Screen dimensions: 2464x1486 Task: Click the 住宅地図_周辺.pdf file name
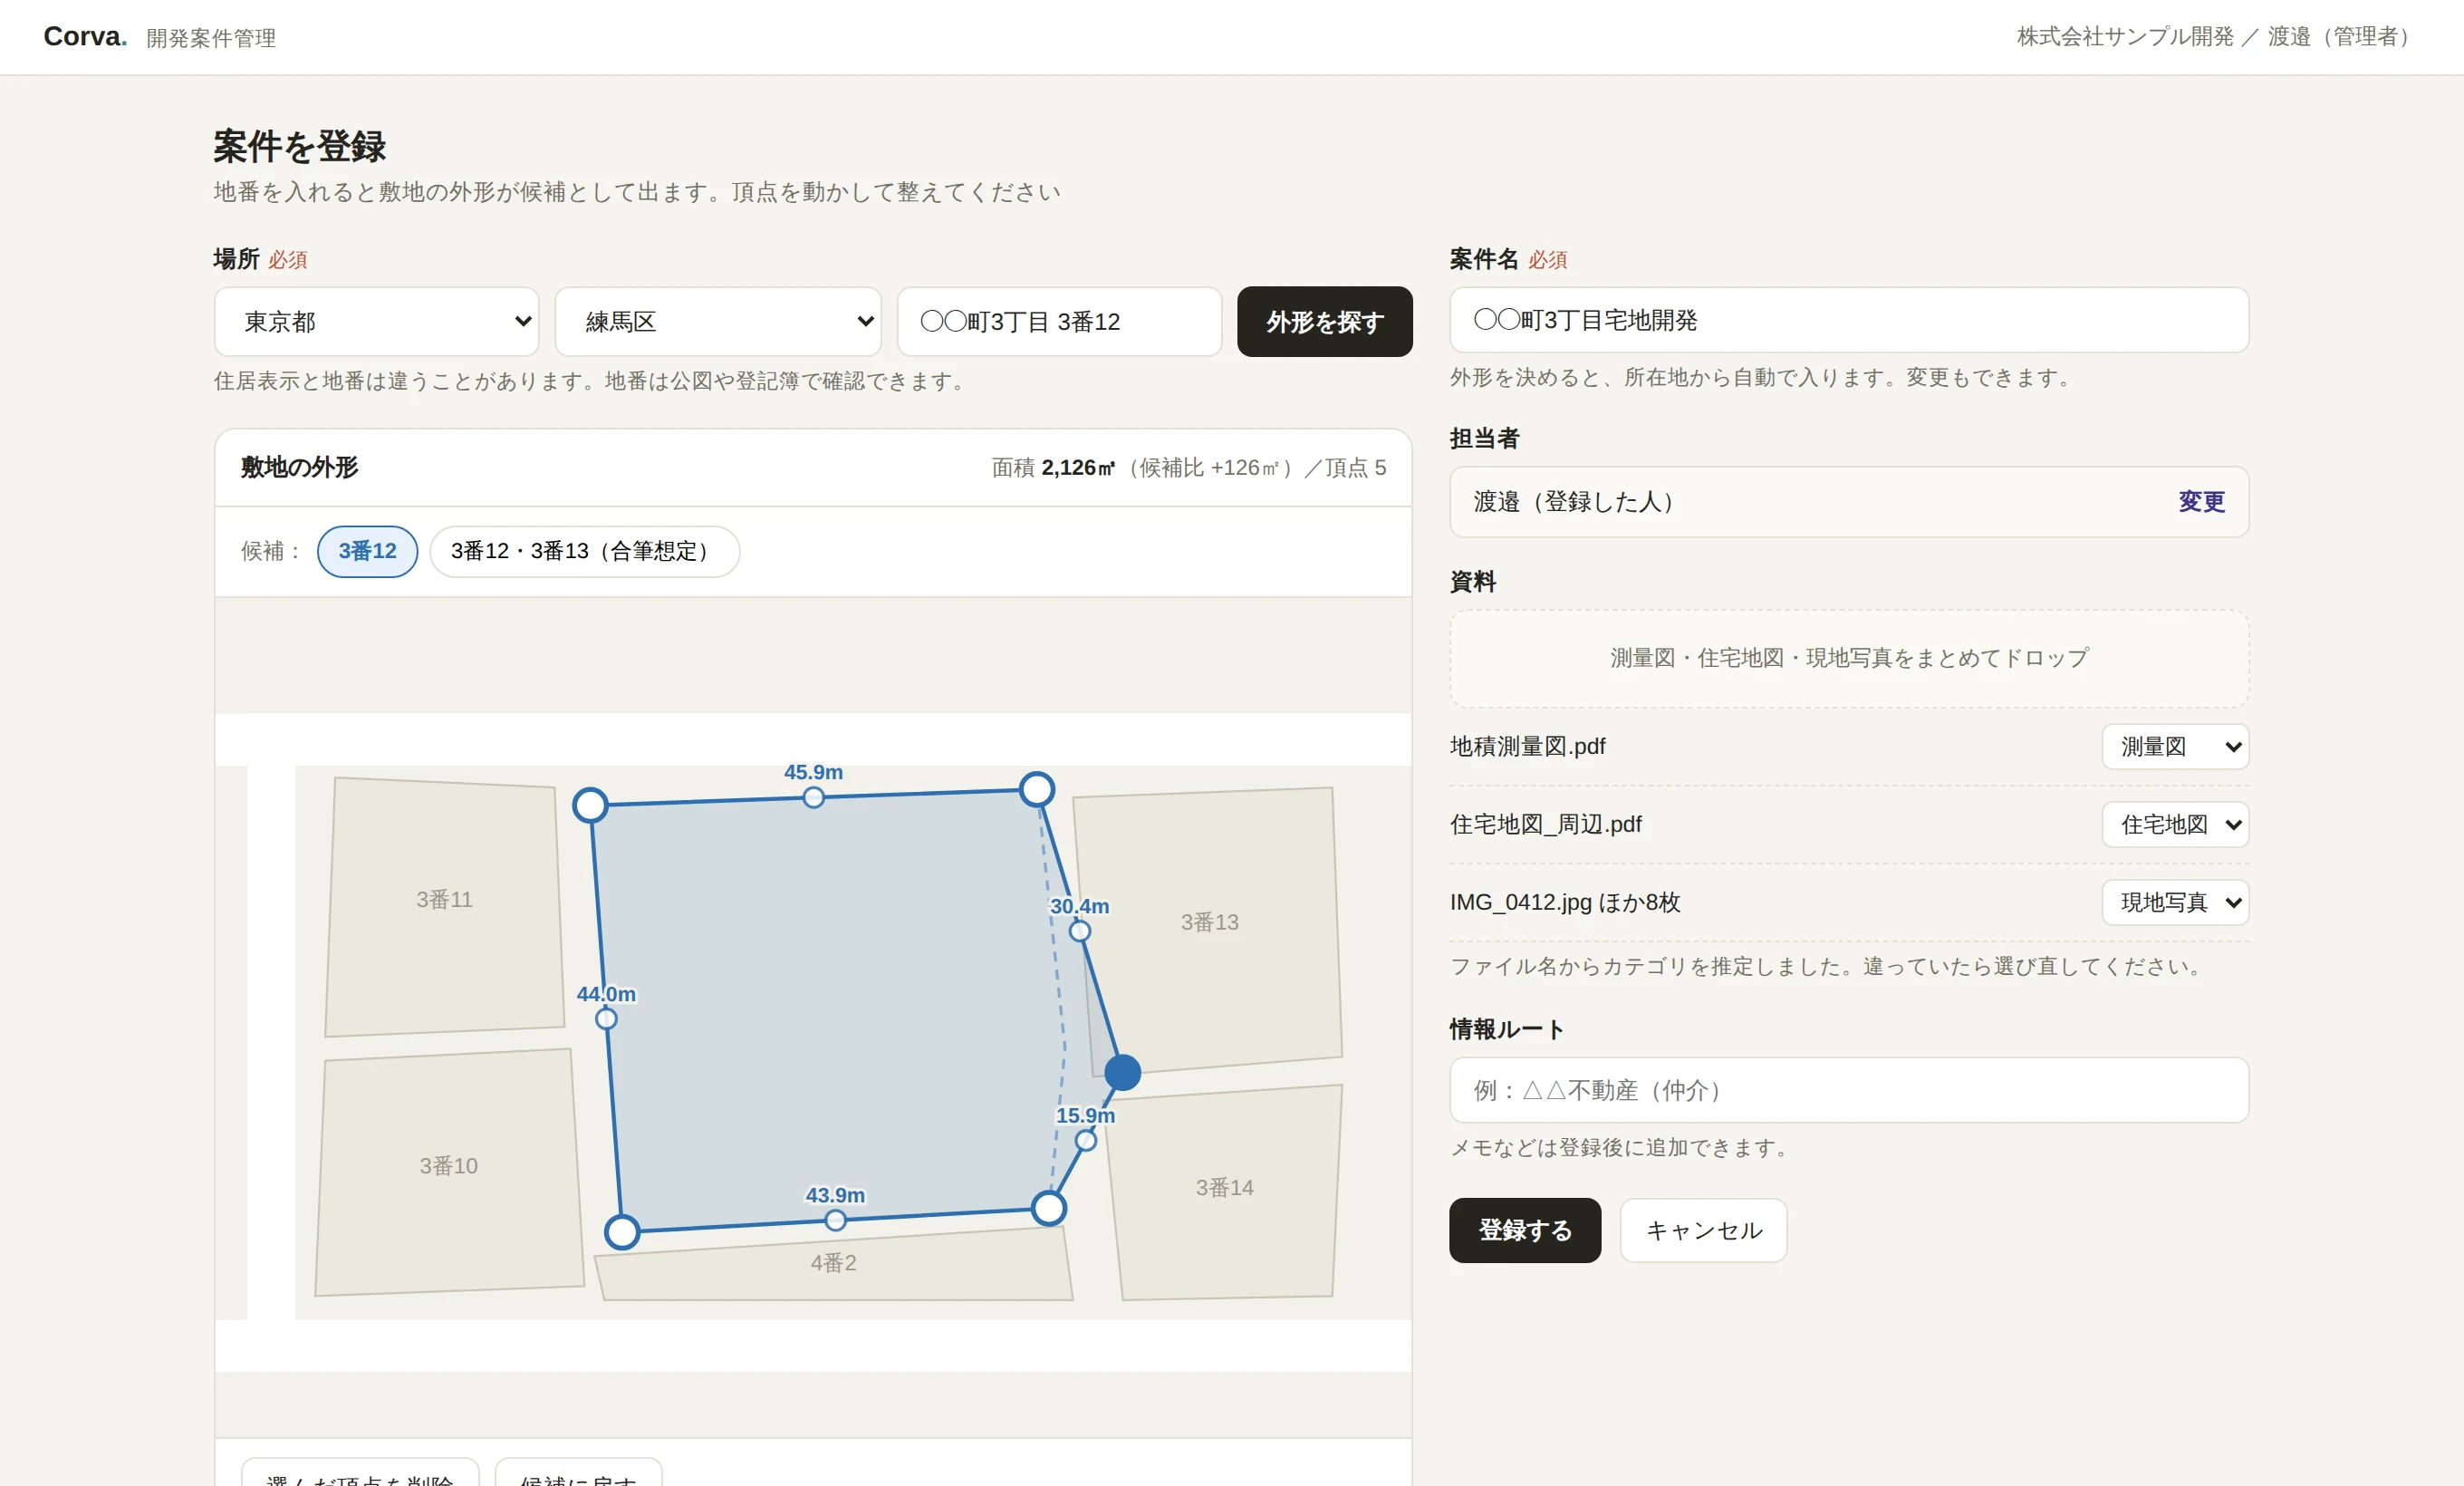1545,825
